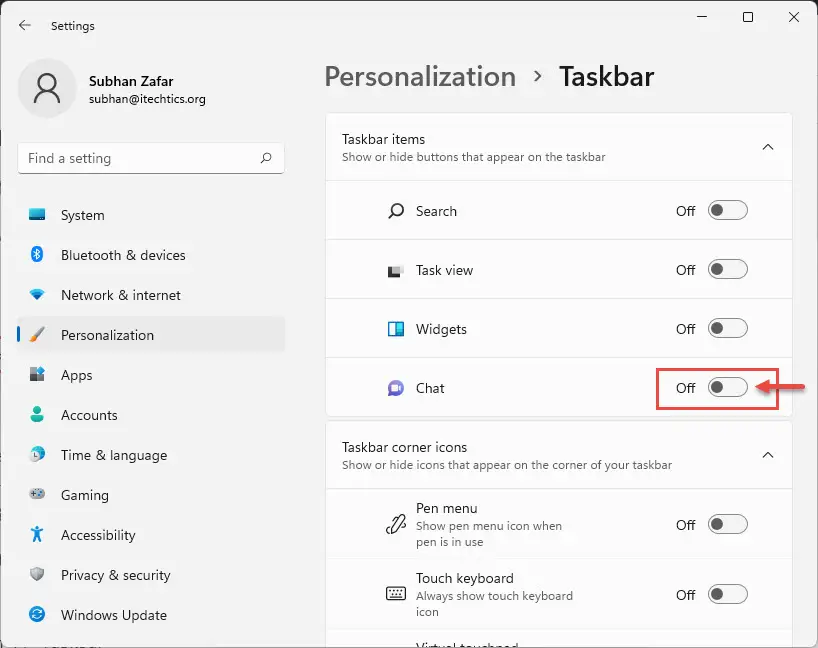Click the Accessibility figure icon
The image size is (818, 648).
click(x=37, y=534)
